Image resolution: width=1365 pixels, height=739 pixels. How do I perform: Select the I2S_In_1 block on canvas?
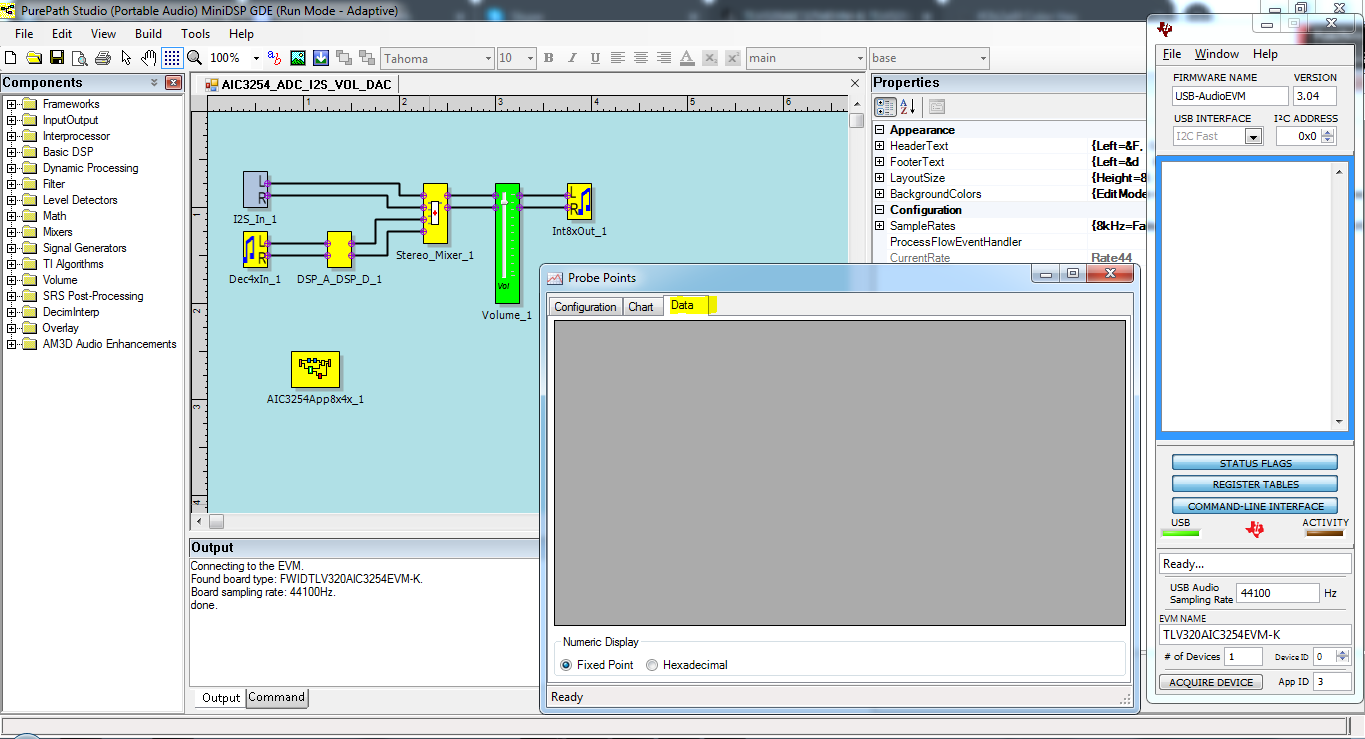coord(256,190)
